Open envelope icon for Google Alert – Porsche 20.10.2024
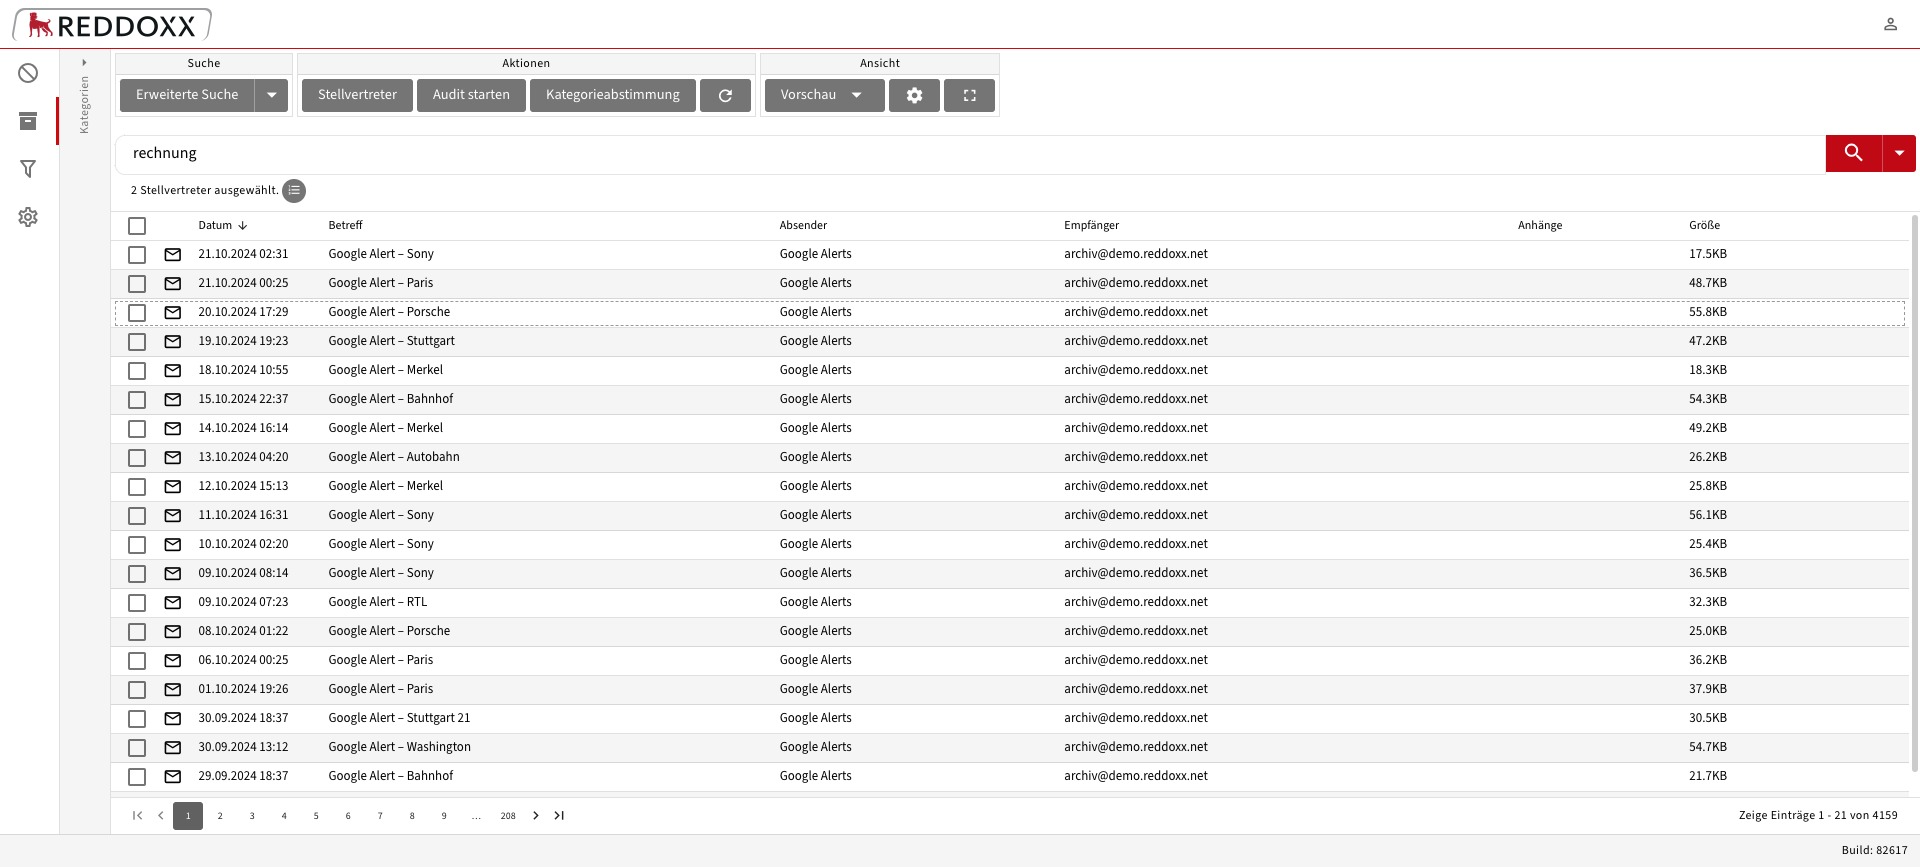This screenshot has width=1920, height=867. click(x=173, y=313)
